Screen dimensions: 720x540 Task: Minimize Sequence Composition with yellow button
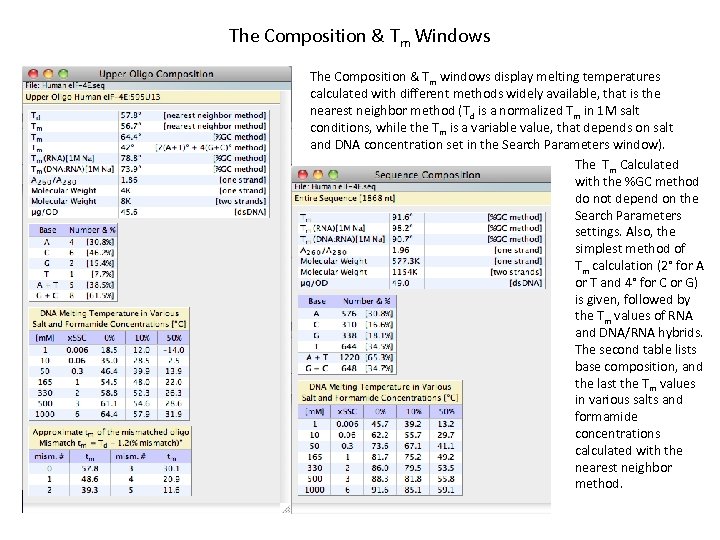tap(318, 174)
